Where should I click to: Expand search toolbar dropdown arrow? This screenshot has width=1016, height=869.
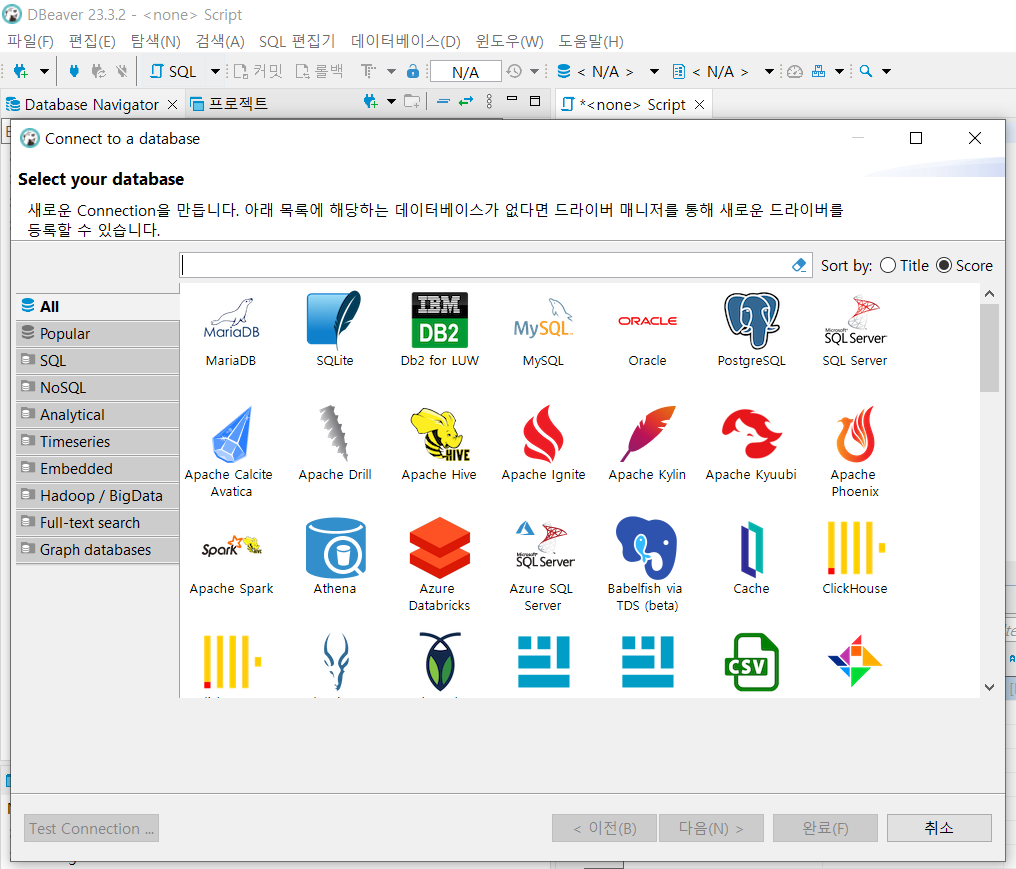point(886,71)
